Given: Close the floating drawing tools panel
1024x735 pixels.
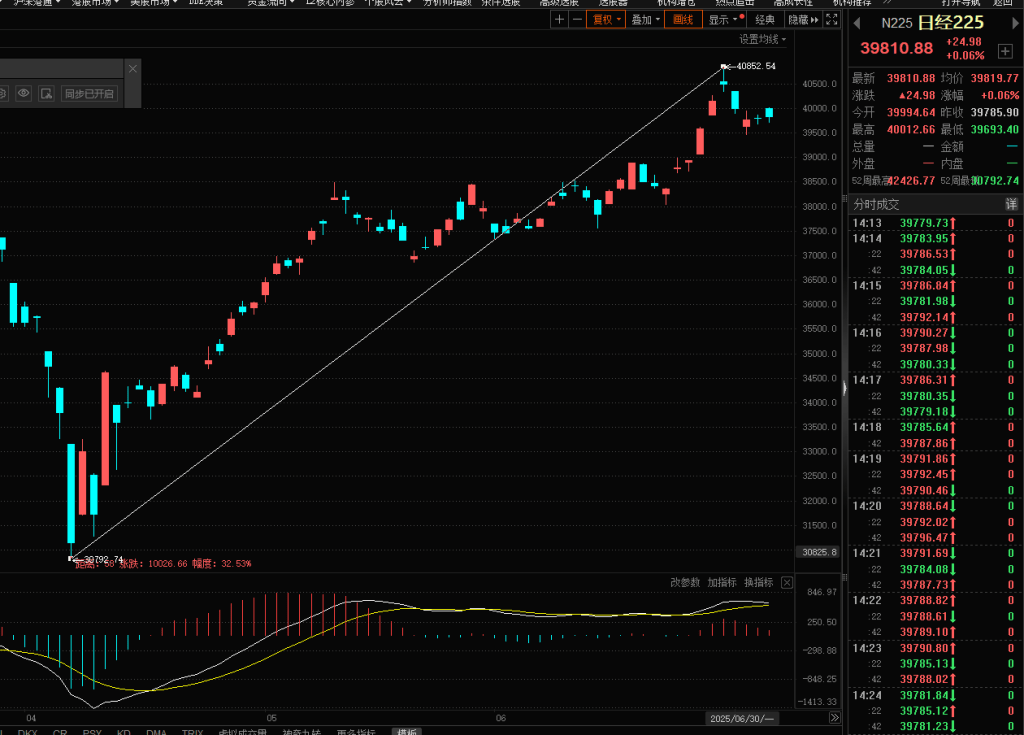Looking at the screenshot, I should point(133,68).
